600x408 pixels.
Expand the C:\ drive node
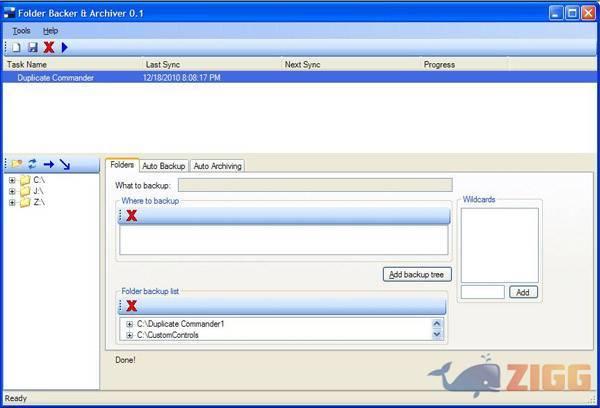[12, 180]
